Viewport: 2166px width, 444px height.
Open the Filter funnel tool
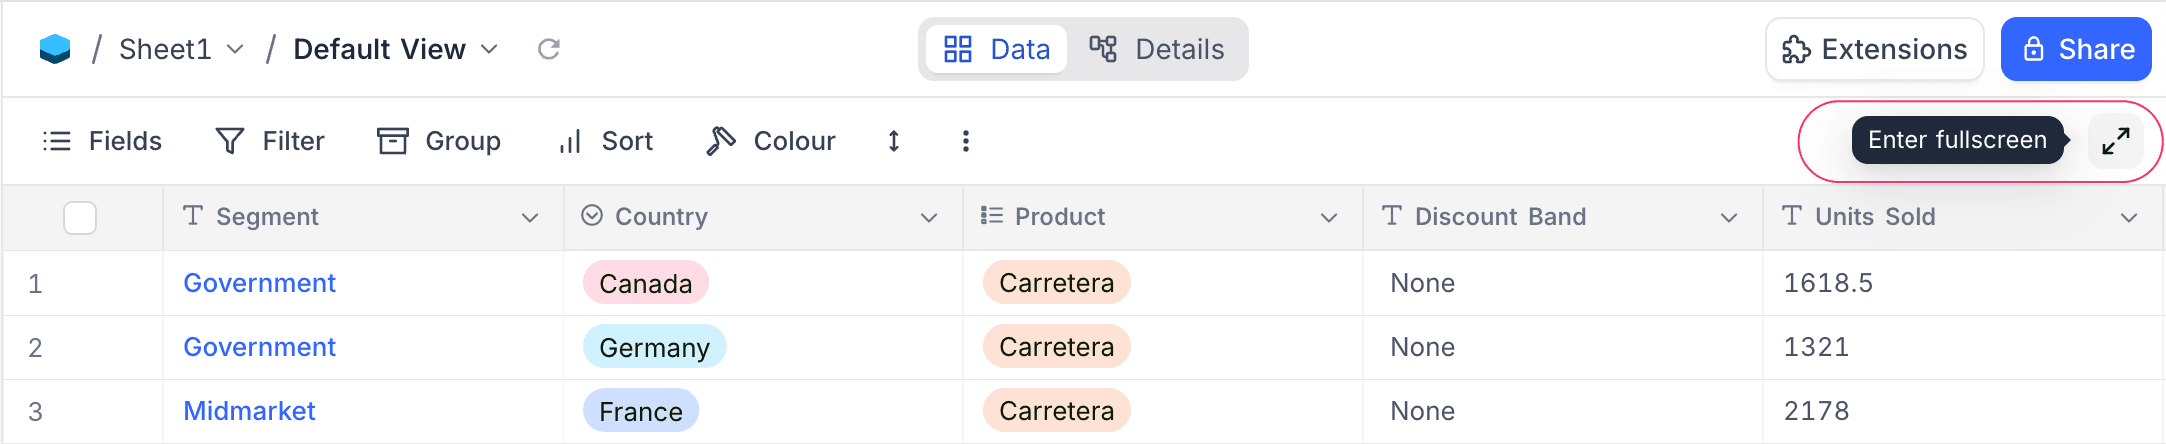[x=270, y=141]
